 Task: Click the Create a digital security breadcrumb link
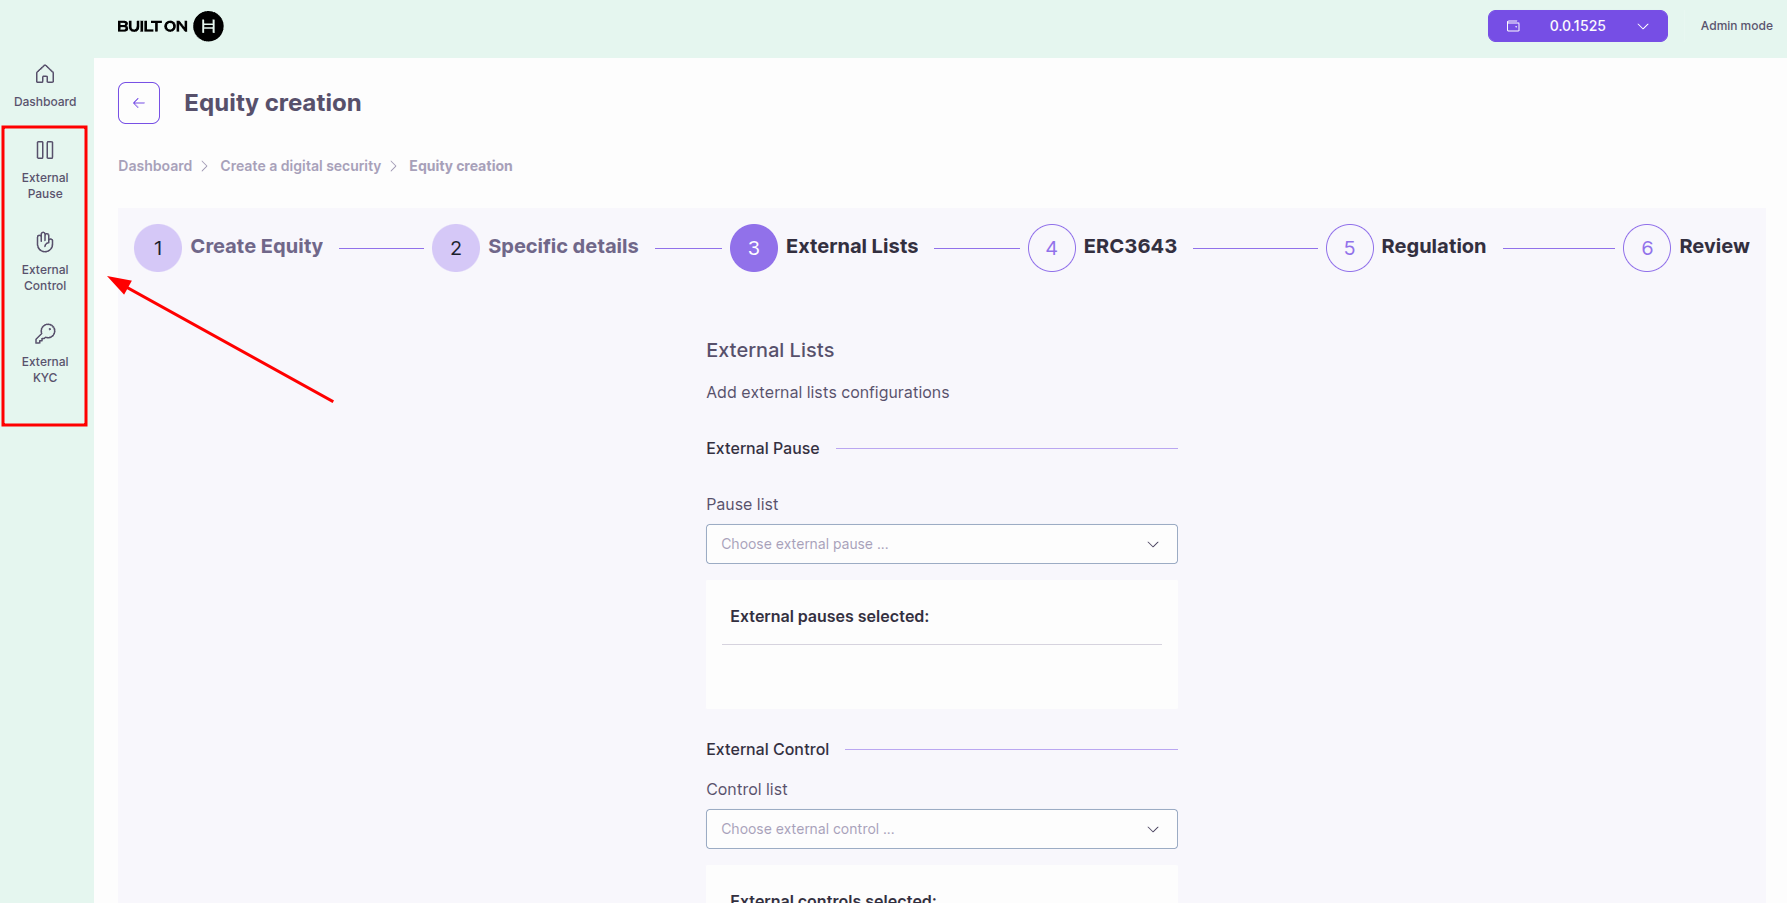point(300,165)
